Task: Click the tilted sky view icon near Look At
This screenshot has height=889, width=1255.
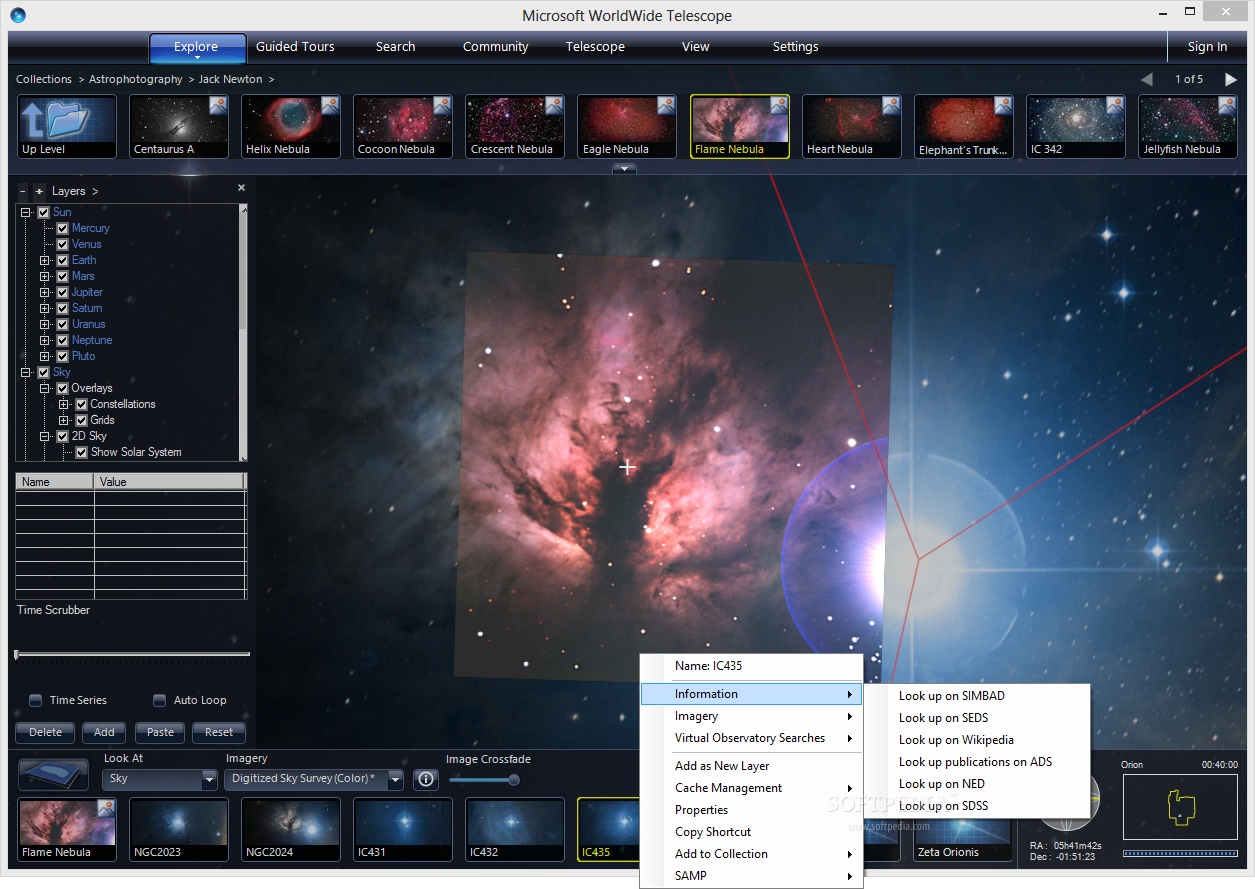Action: coord(54,777)
